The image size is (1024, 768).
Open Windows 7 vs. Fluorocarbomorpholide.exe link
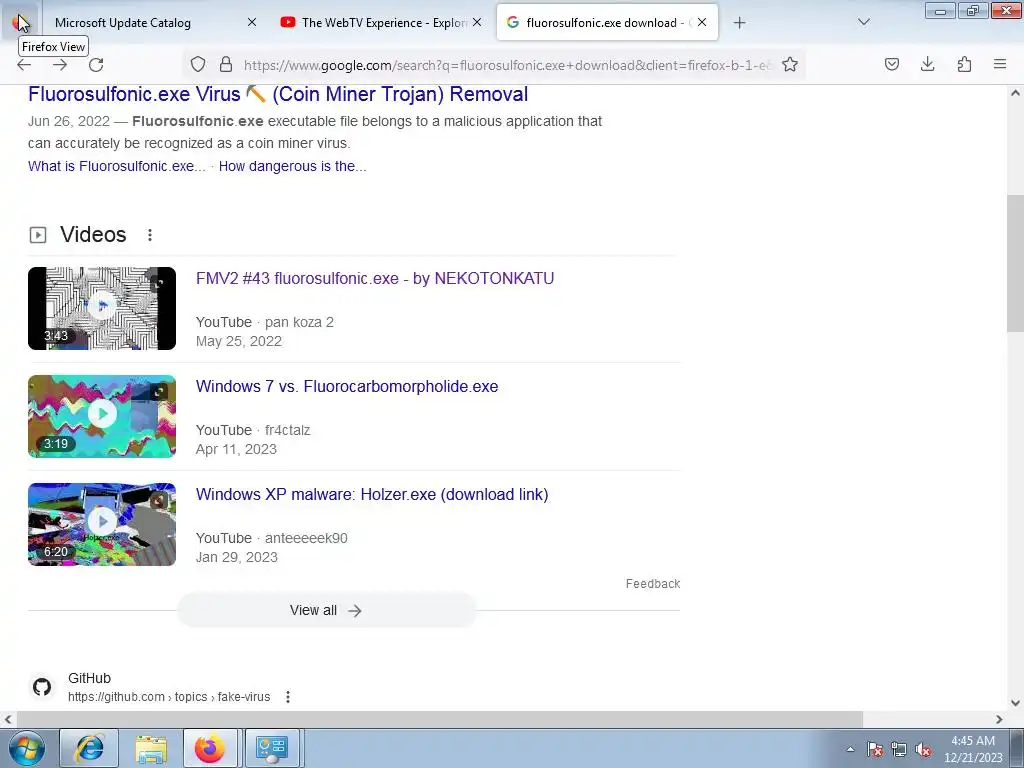coord(347,386)
